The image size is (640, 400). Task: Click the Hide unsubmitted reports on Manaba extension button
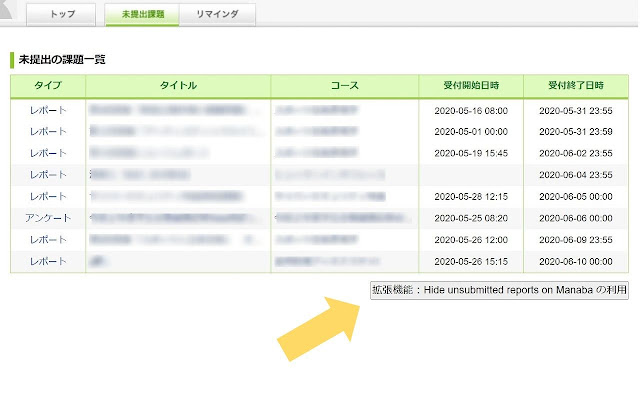pyautogui.click(x=499, y=290)
